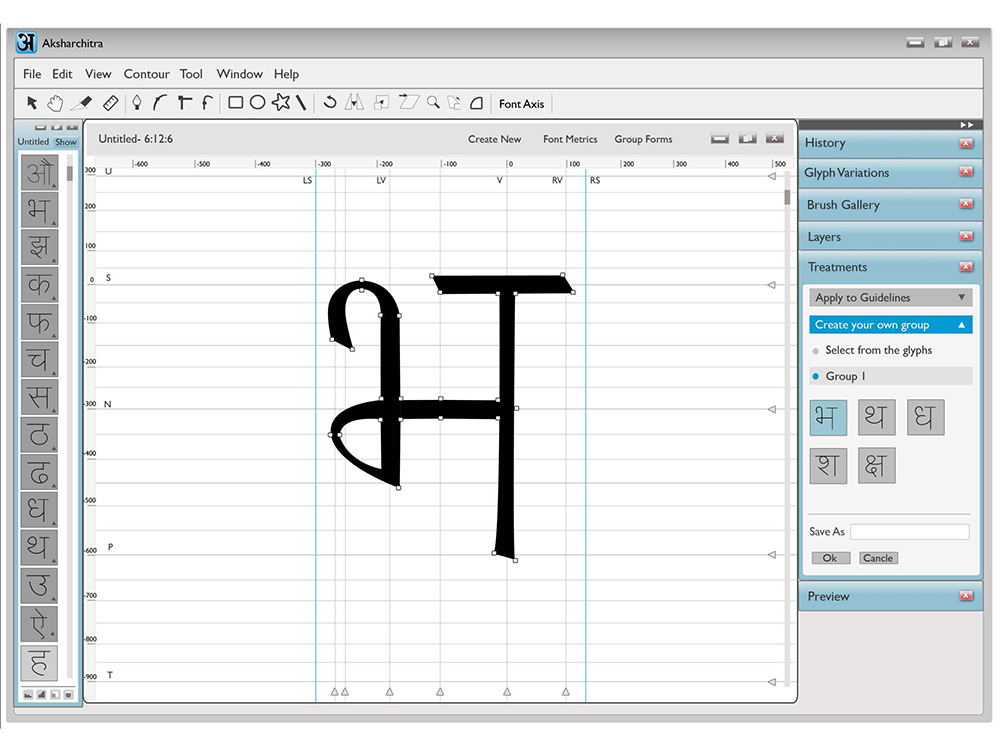Choose the rectangle shape tool
The image size is (1000, 750).
[235, 103]
